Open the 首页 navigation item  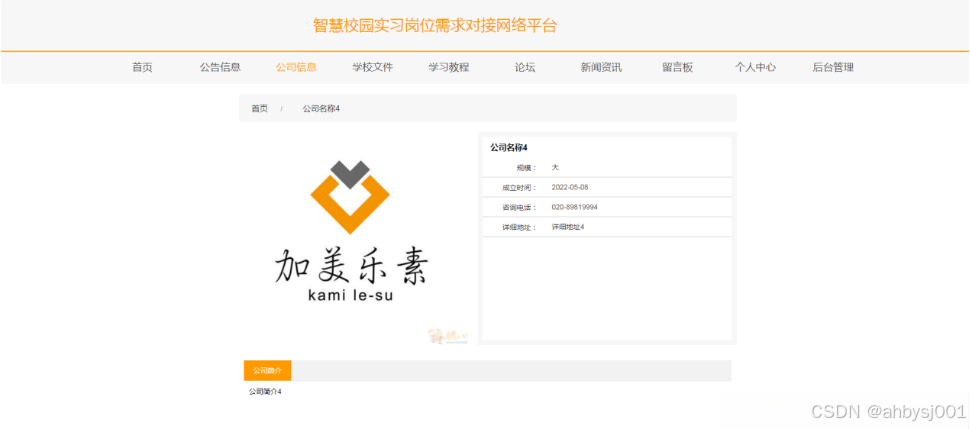(x=142, y=67)
